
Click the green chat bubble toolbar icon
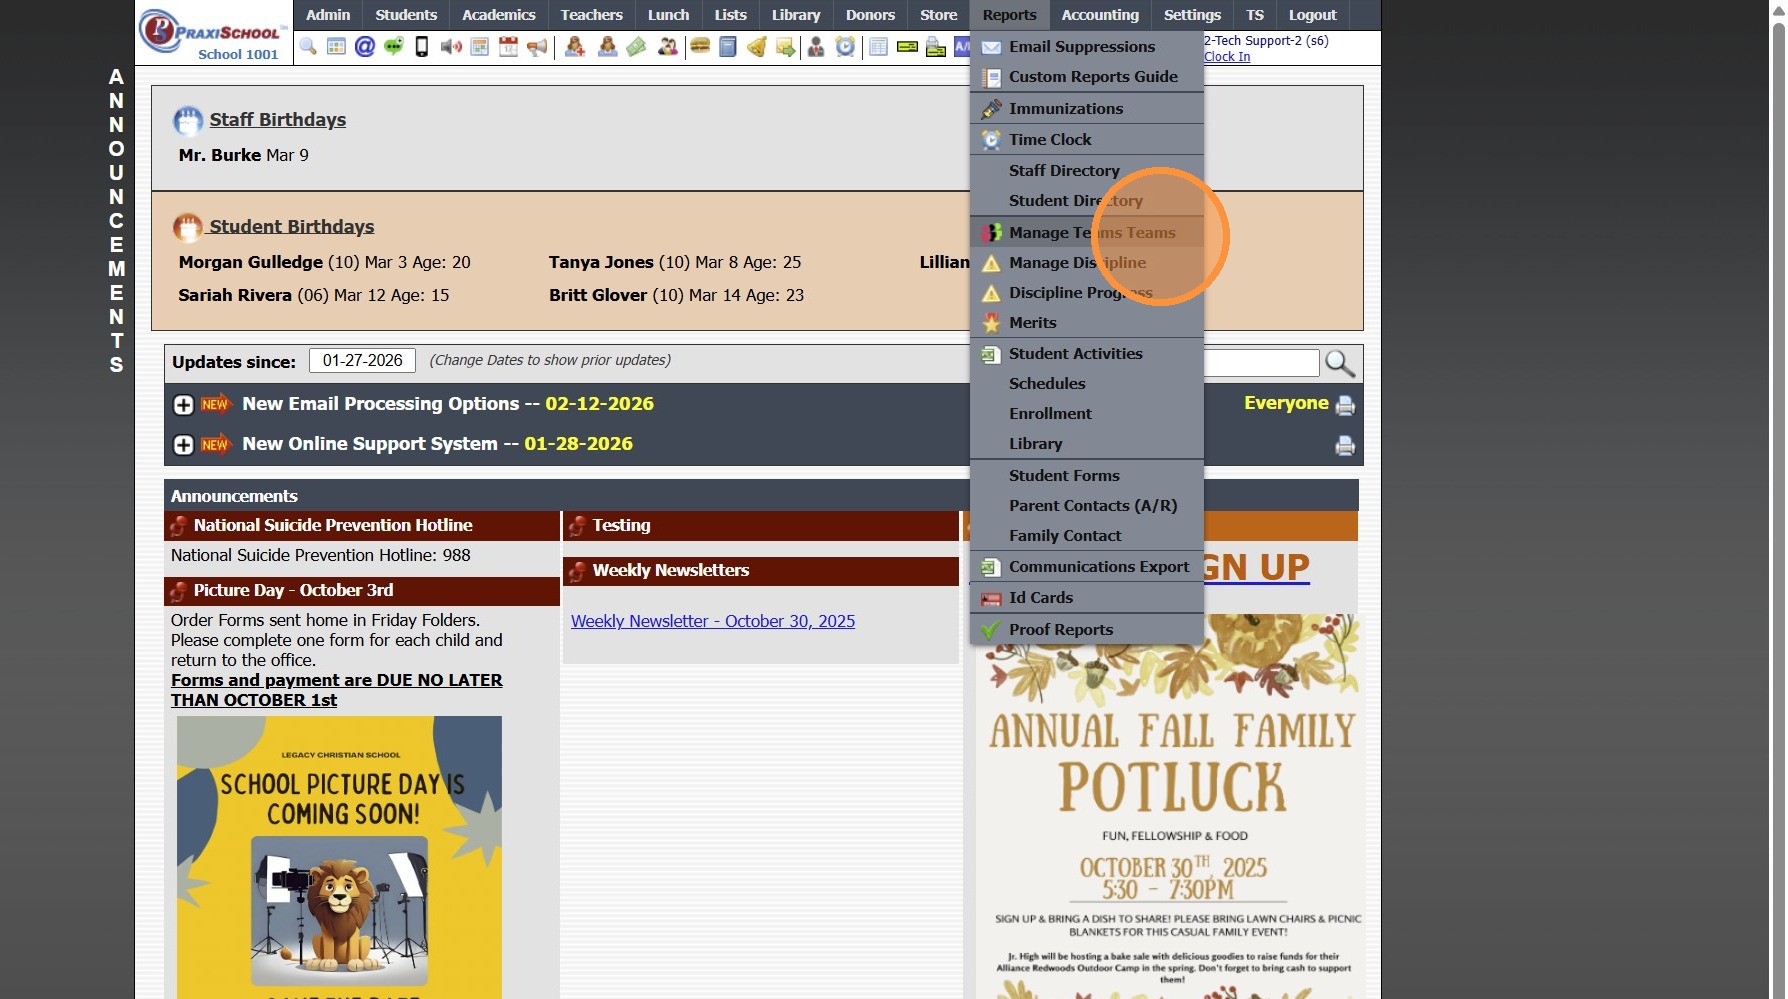pyautogui.click(x=394, y=47)
